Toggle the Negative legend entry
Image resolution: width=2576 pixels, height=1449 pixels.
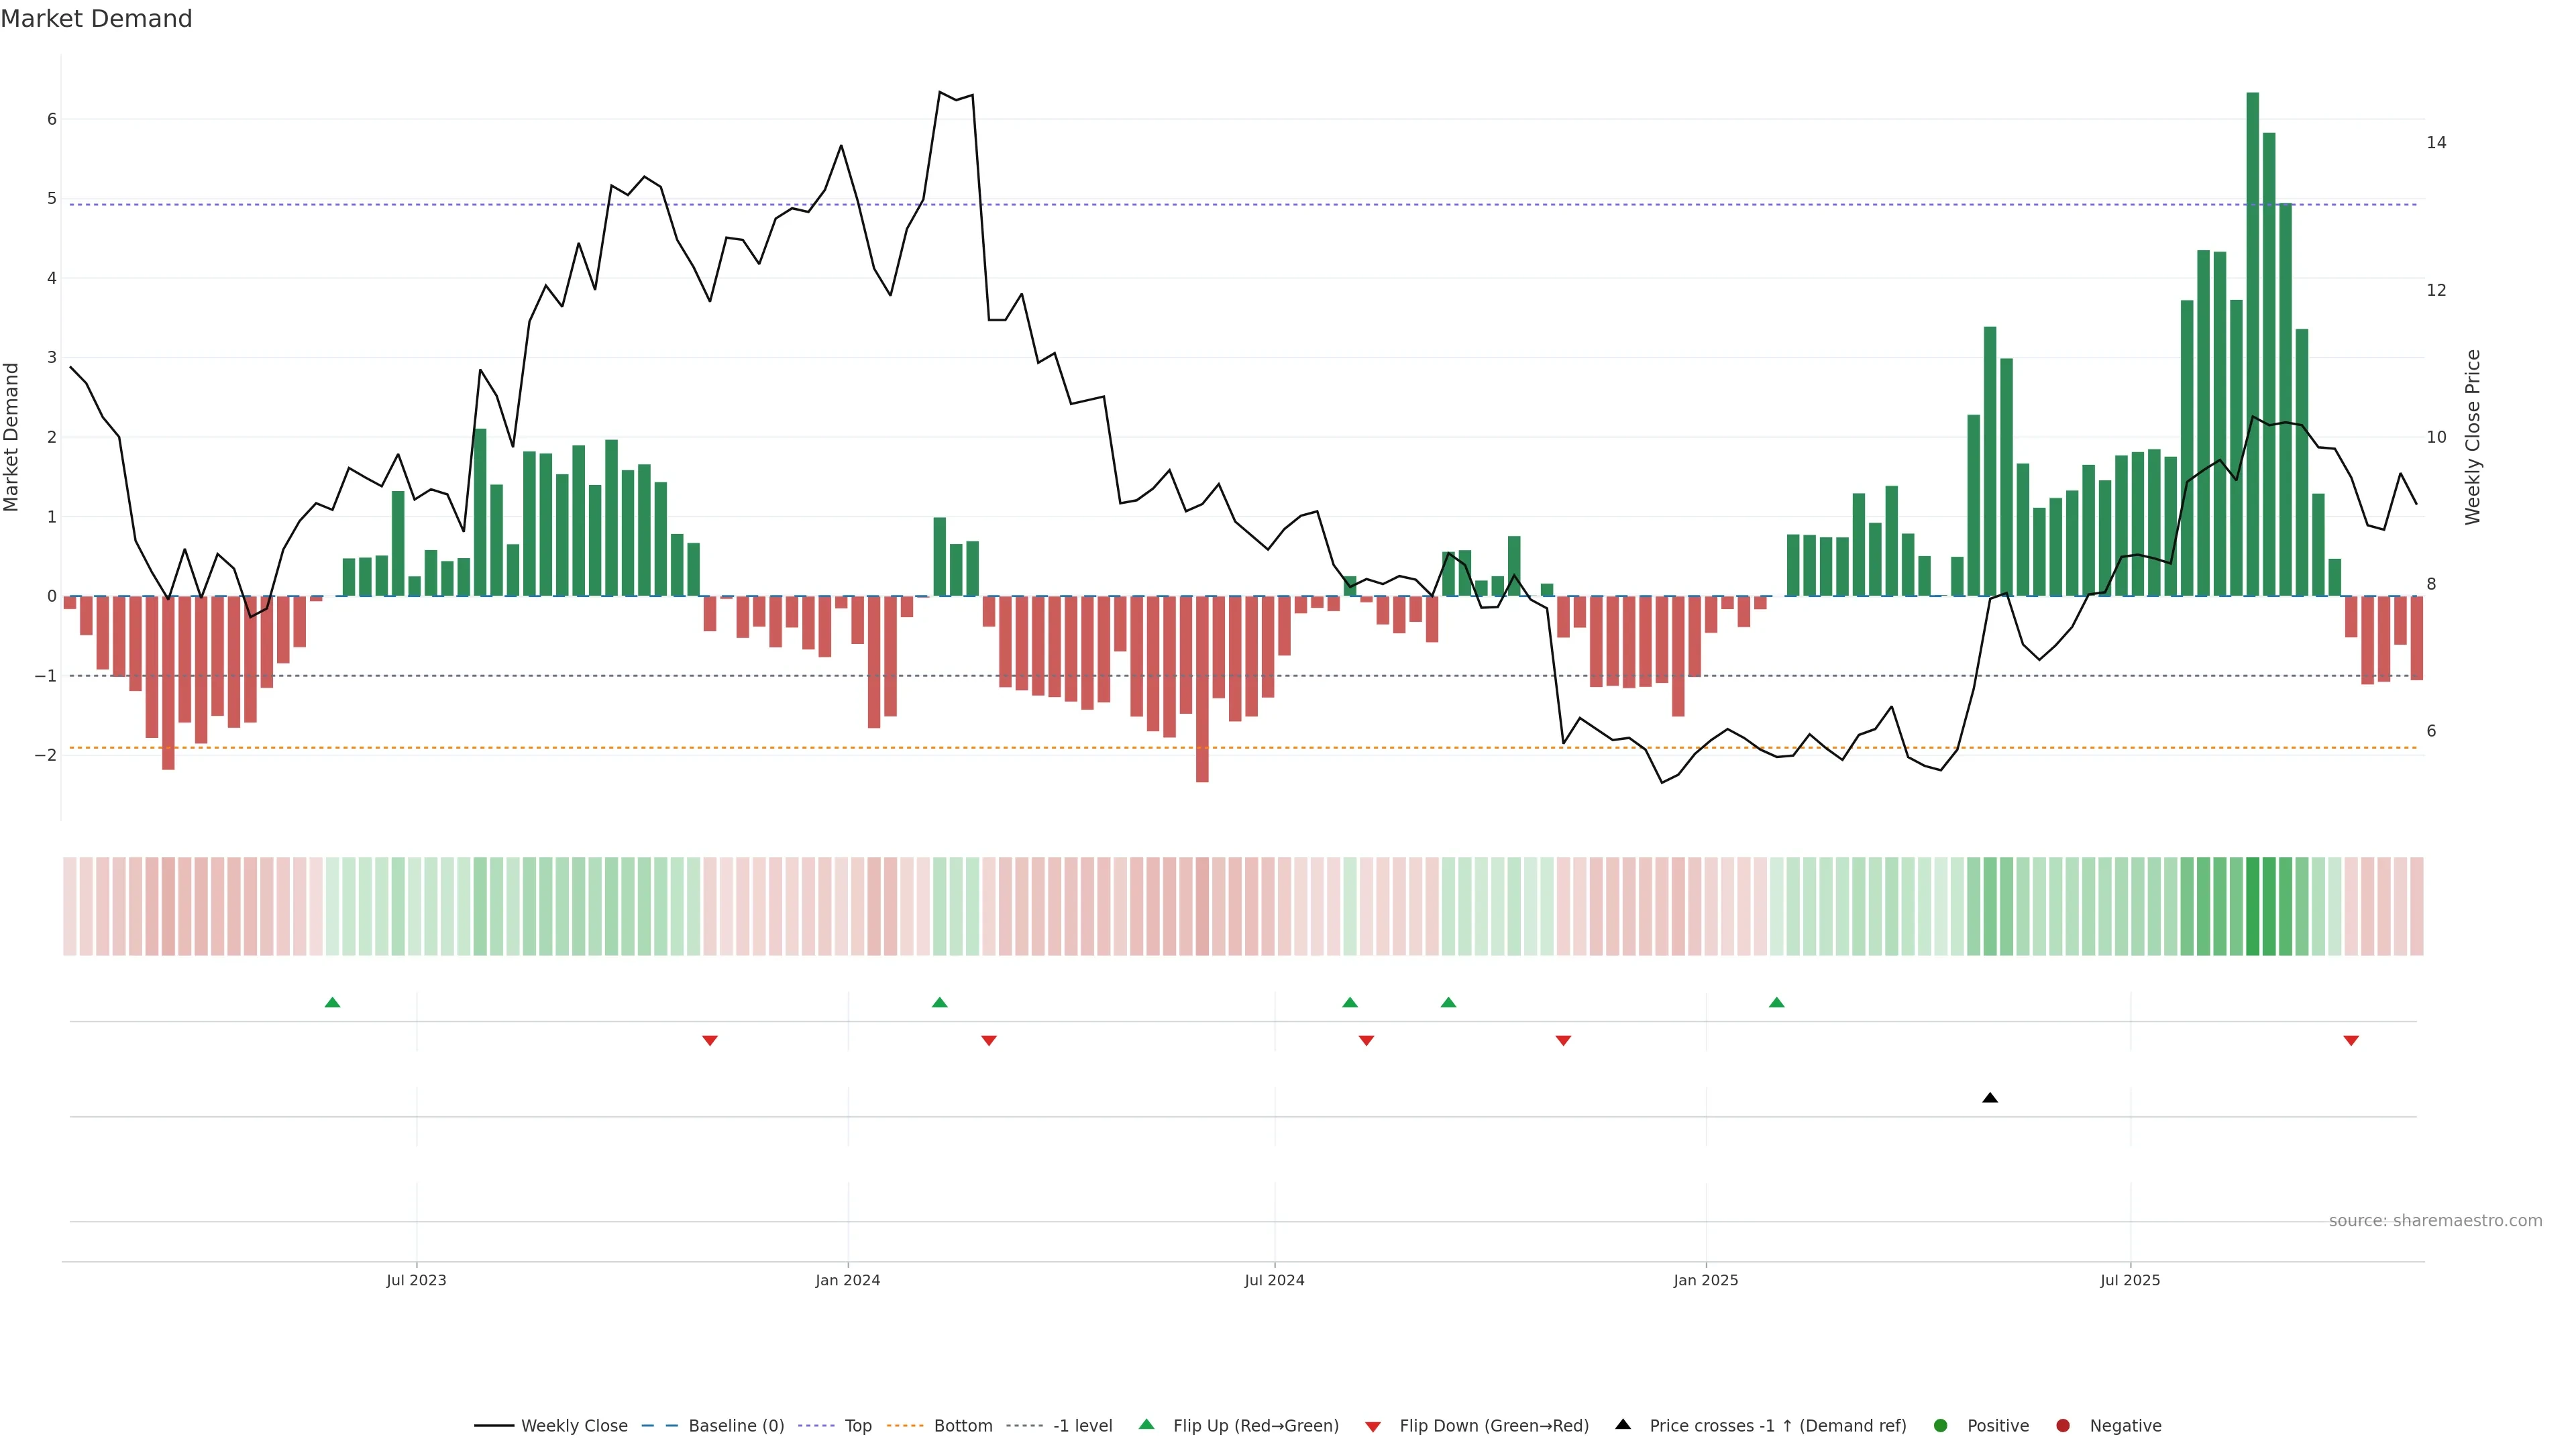(x=2125, y=1425)
